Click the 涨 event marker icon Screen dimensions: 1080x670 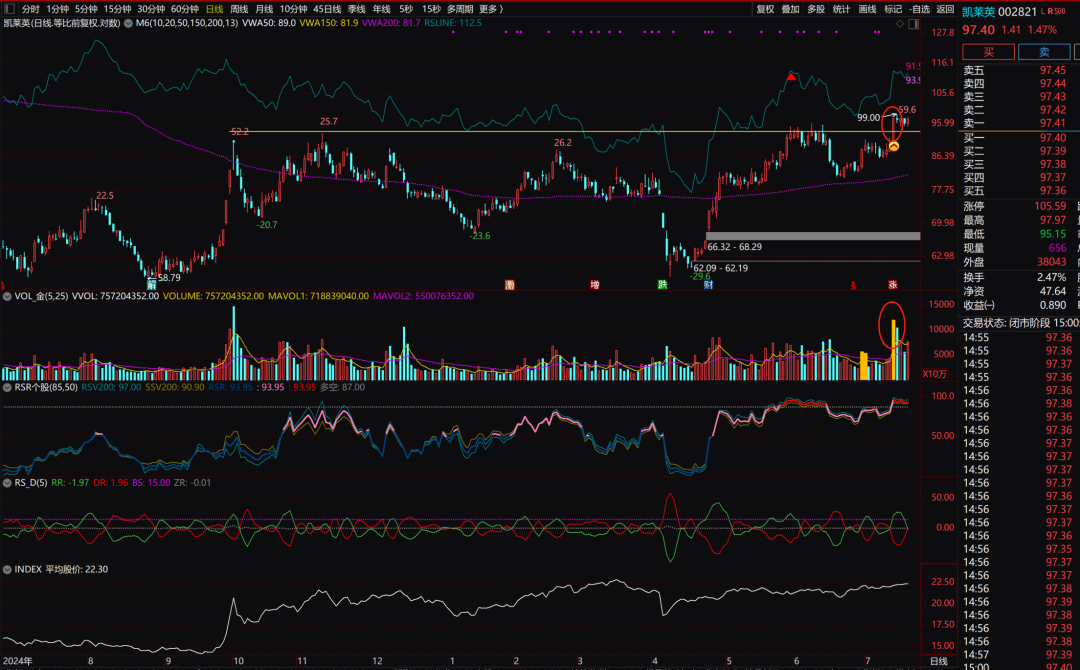coord(893,284)
